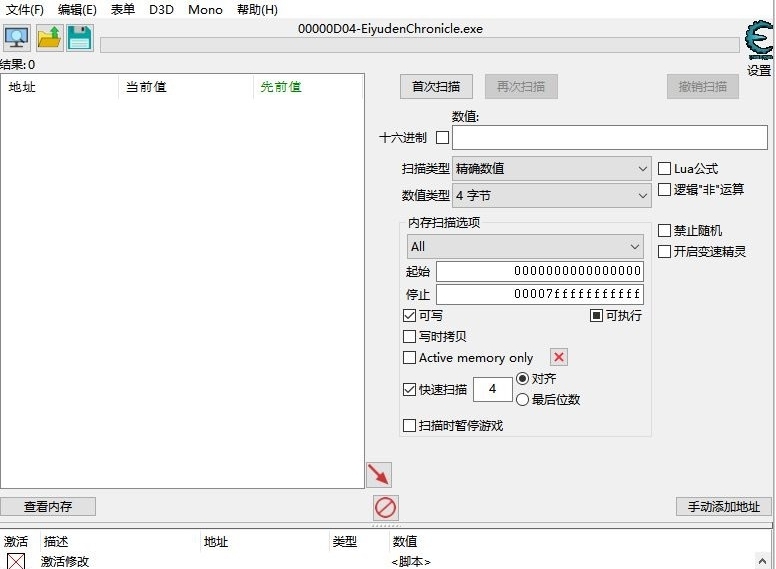
Task: Enable the 扫描时暂停游戏 checkbox
Action: [x=409, y=426]
